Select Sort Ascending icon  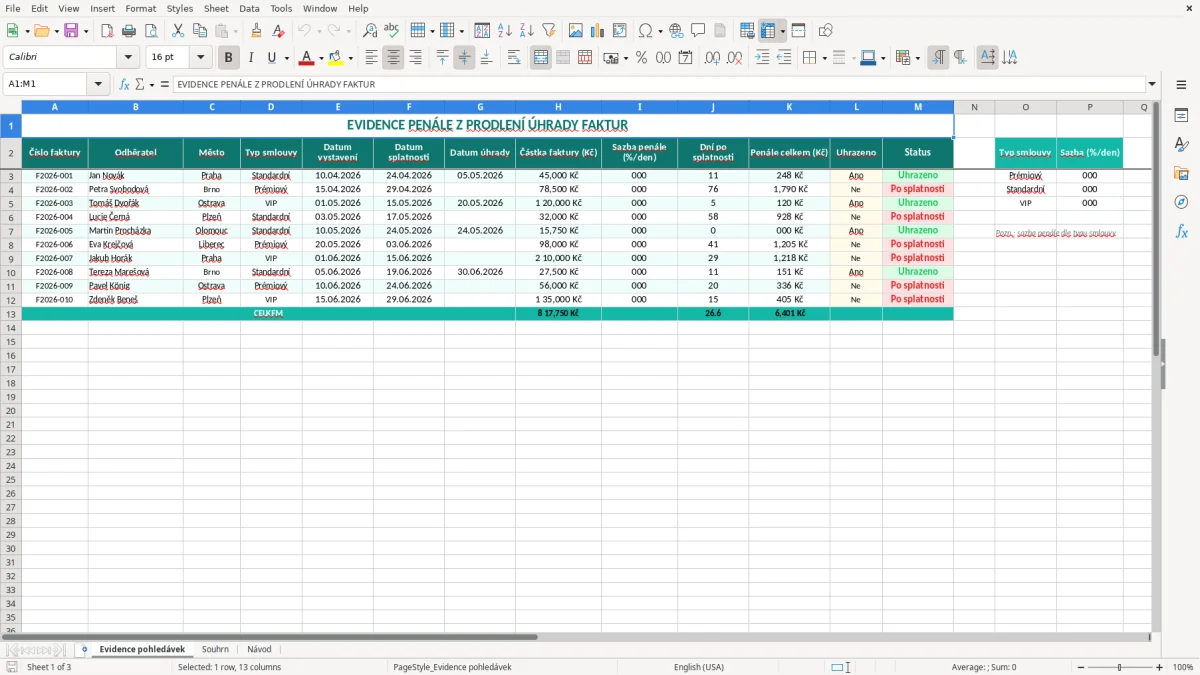click(504, 31)
